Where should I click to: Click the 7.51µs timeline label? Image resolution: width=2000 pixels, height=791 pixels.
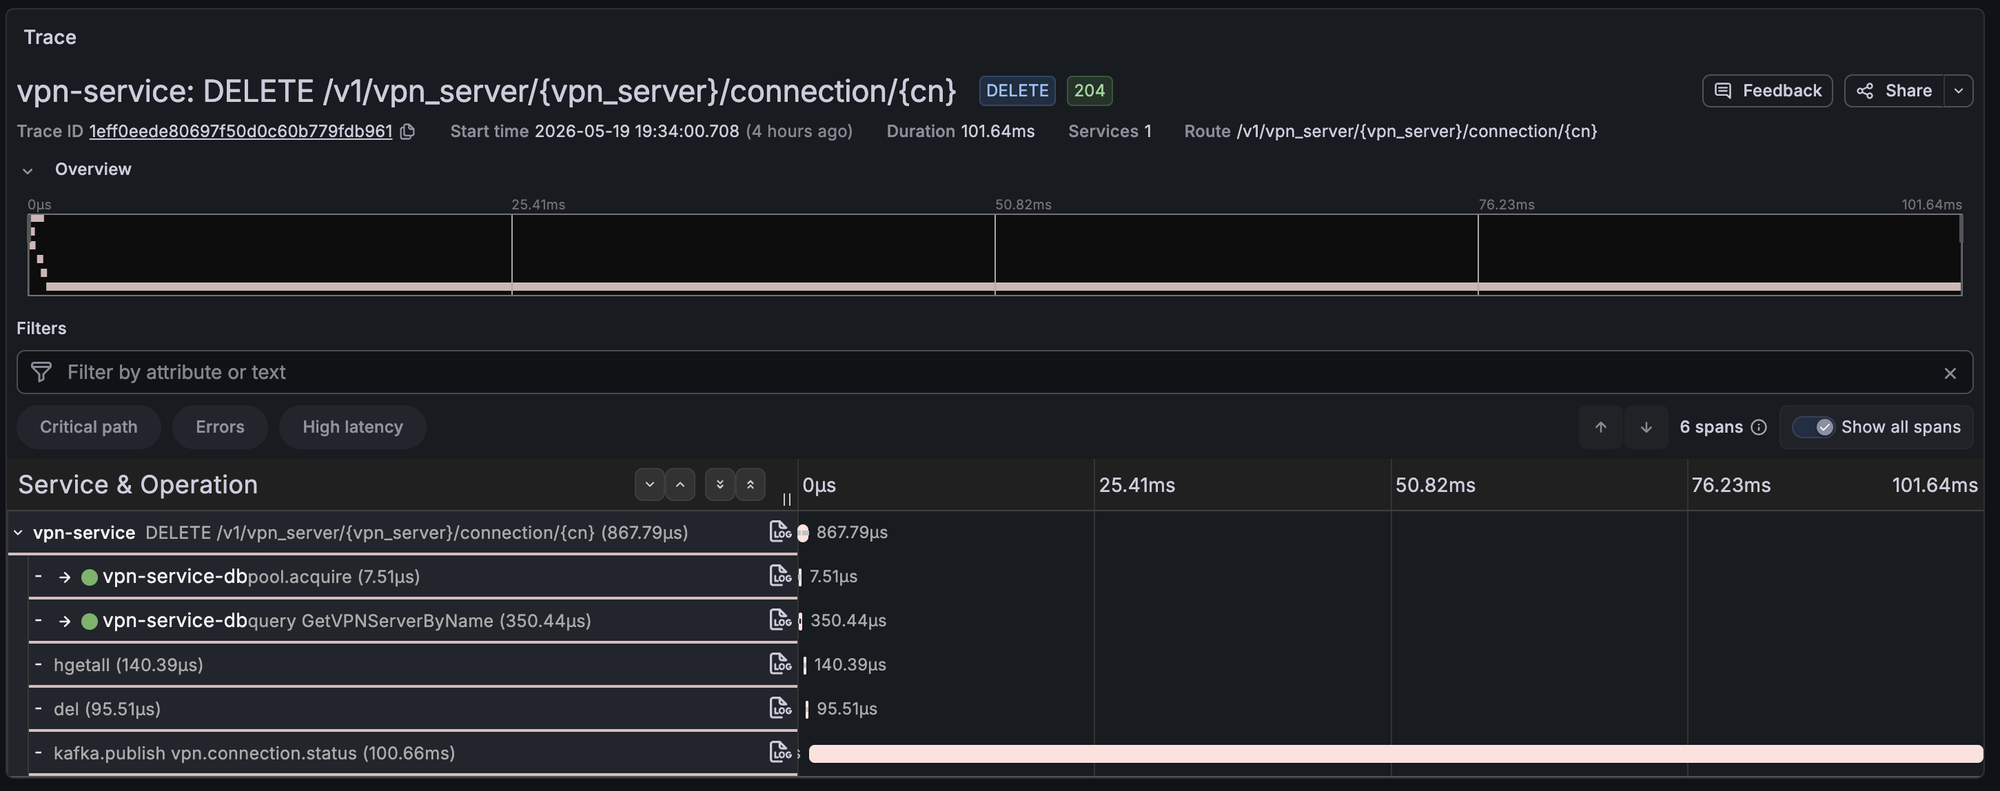[x=833, y=577]
